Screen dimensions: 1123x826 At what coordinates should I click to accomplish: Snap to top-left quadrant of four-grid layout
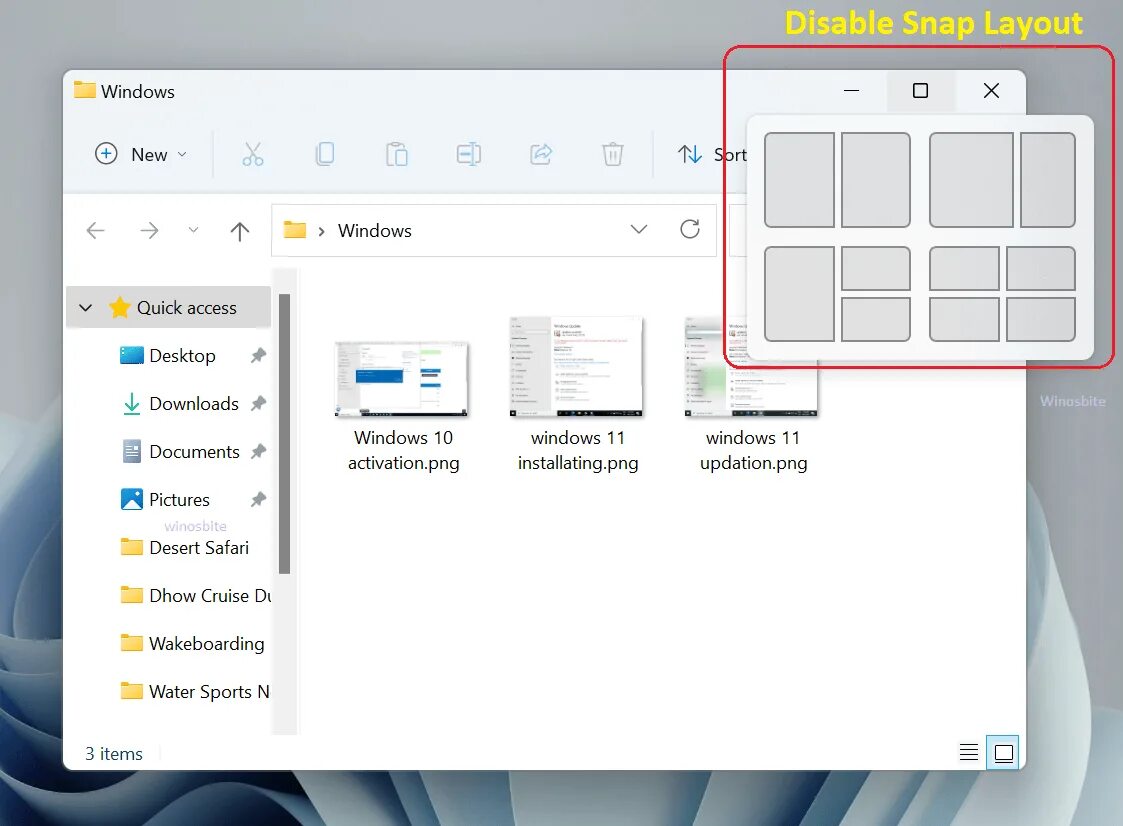[964, 269]
